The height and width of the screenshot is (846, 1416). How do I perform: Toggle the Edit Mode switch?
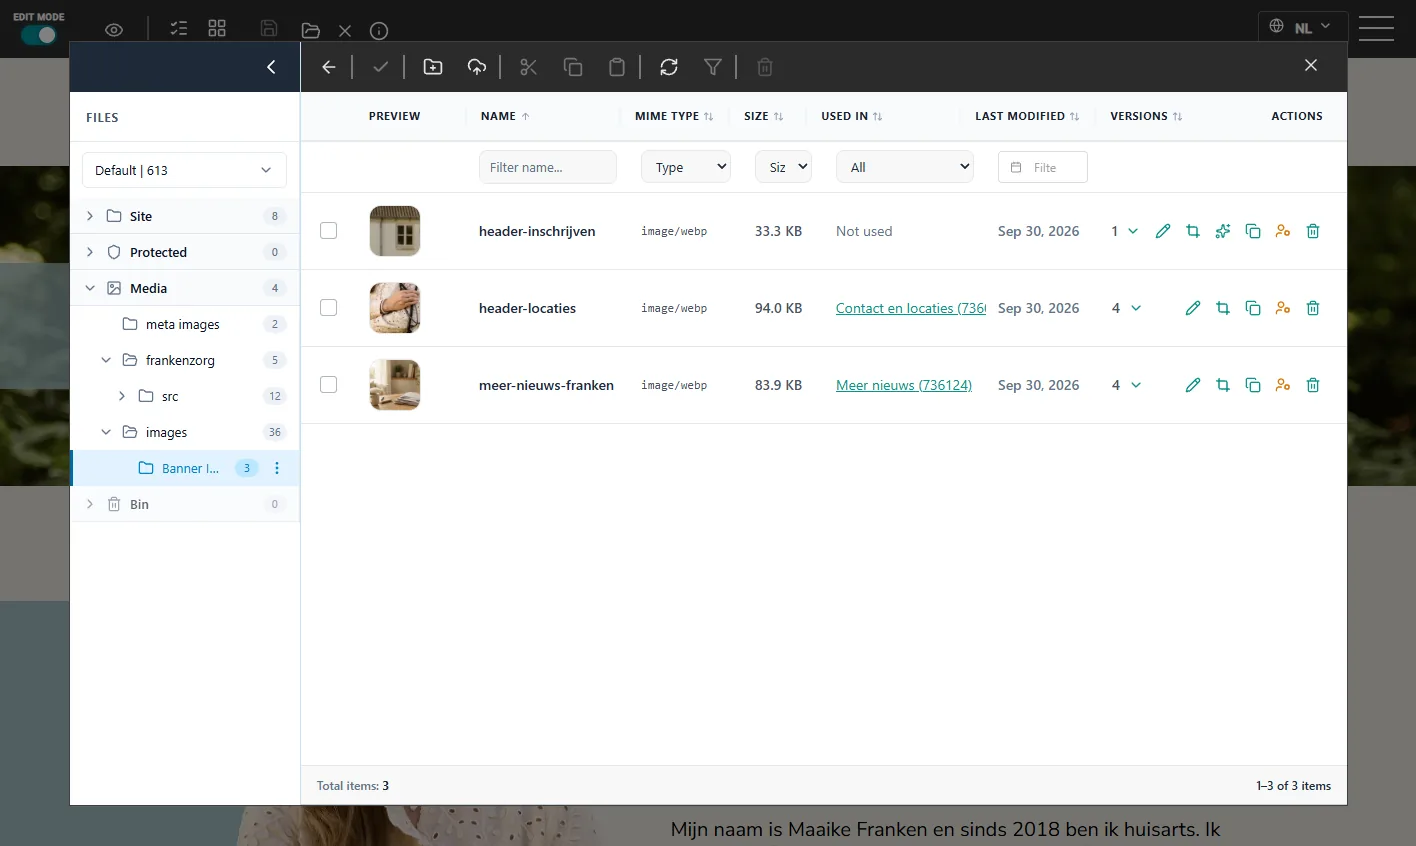tap(39, 35)
